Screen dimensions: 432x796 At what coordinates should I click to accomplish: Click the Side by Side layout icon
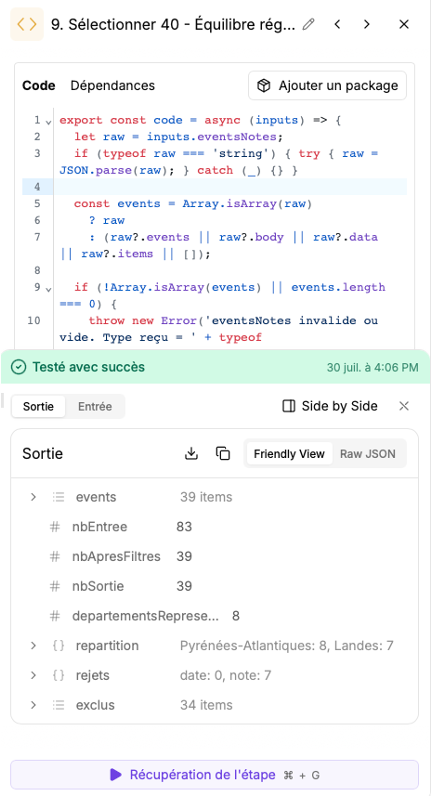click(x=289, y=406)
